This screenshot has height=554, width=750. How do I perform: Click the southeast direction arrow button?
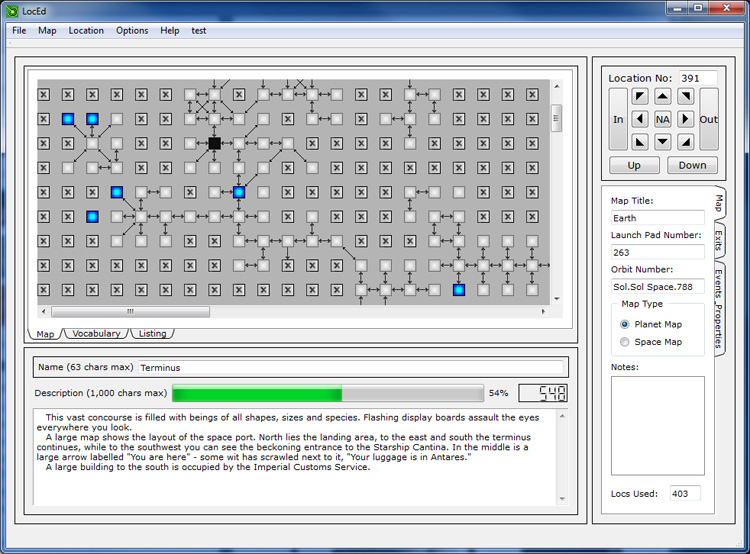[685, 142]
